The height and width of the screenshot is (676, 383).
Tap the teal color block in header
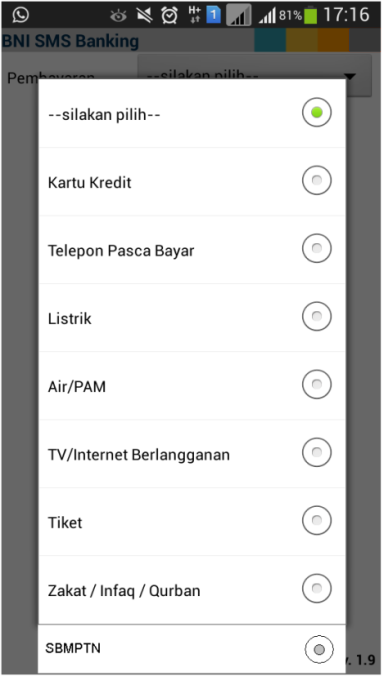click(270, 40)
